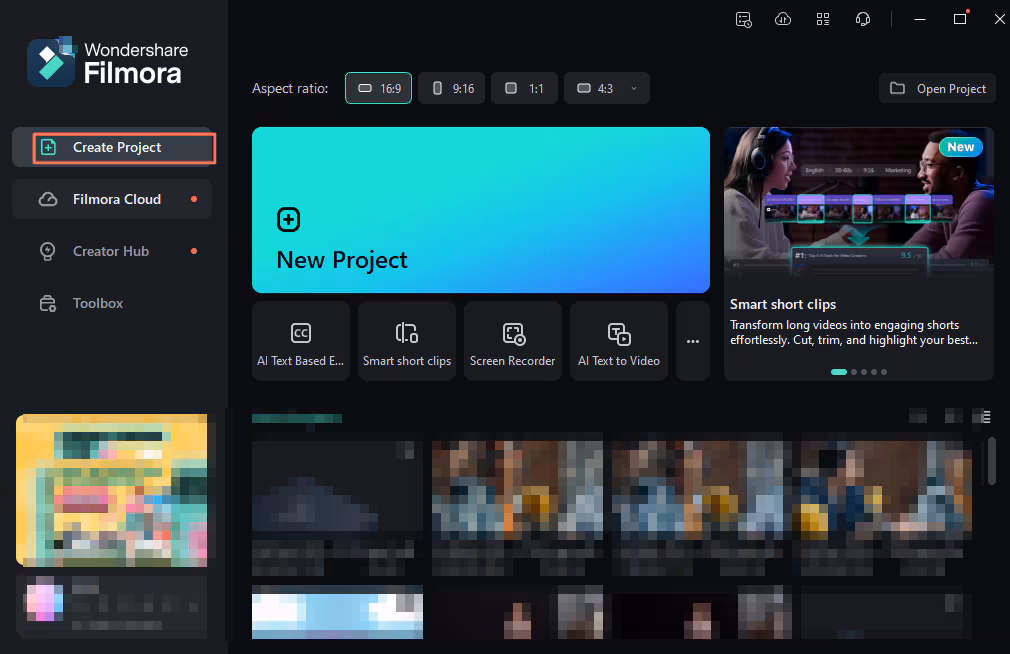The height and width of the screenshot is (654, 1010).
Task: Click the plus icon on New Project card
Action: pyautogui.click(x=289, y=220)
